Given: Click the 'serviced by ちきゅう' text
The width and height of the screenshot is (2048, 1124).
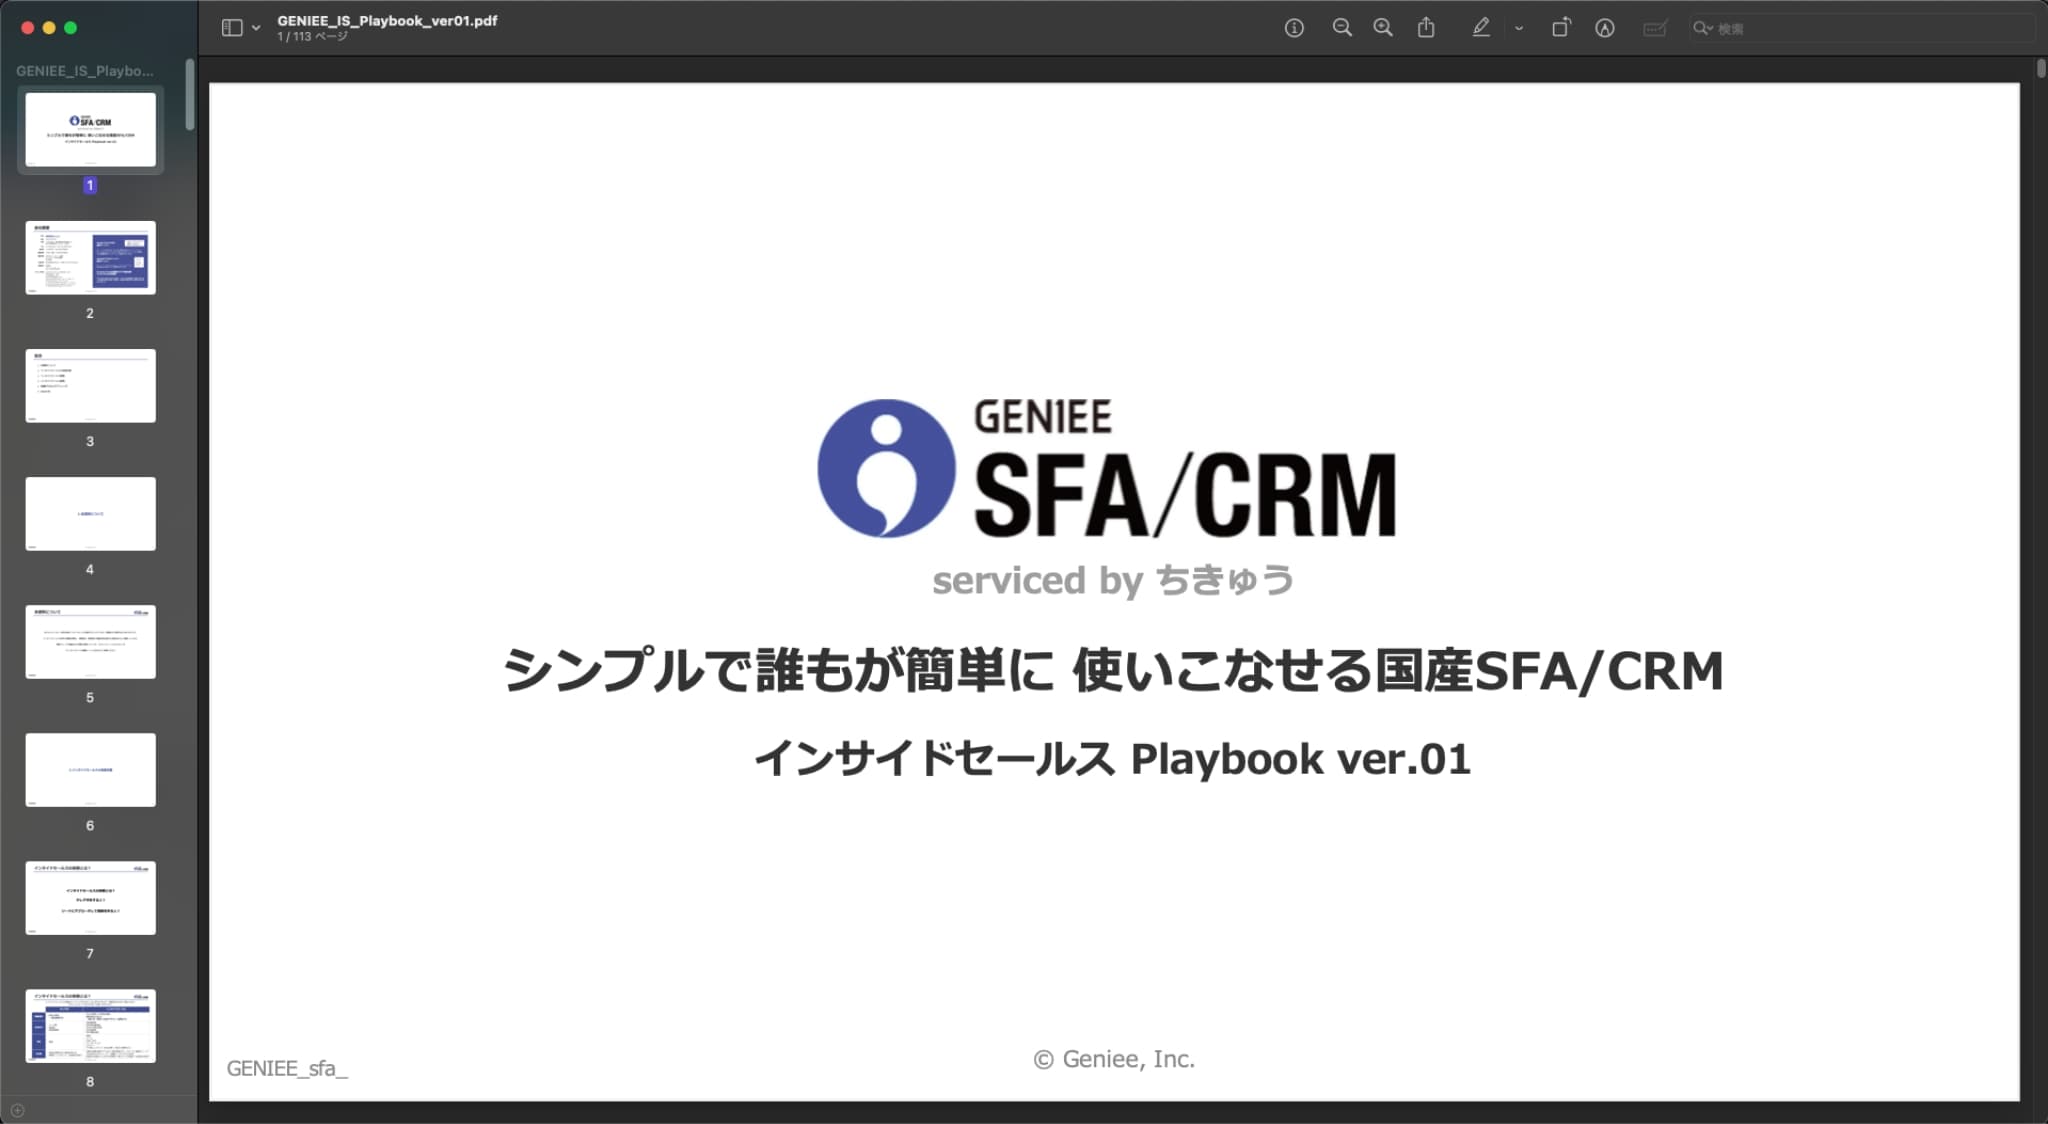Looking at the screenshot, I should (x=1113, y=580).
